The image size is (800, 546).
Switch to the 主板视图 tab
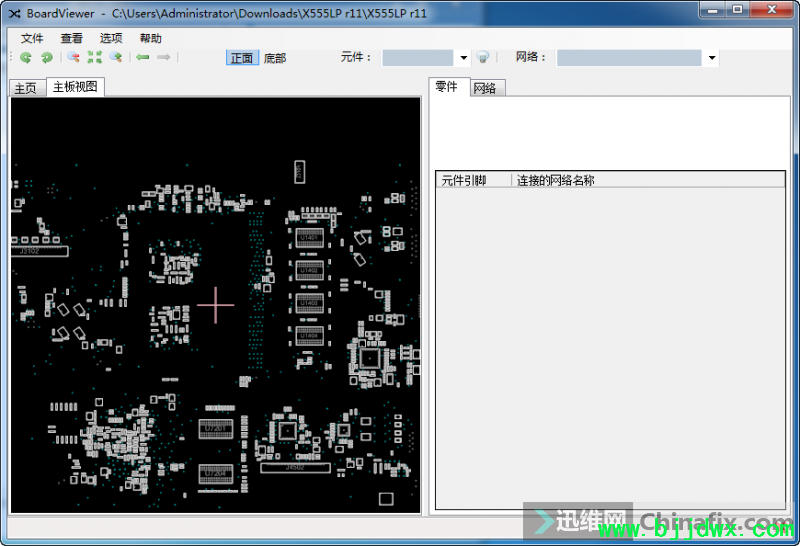(x=76, y=87)
